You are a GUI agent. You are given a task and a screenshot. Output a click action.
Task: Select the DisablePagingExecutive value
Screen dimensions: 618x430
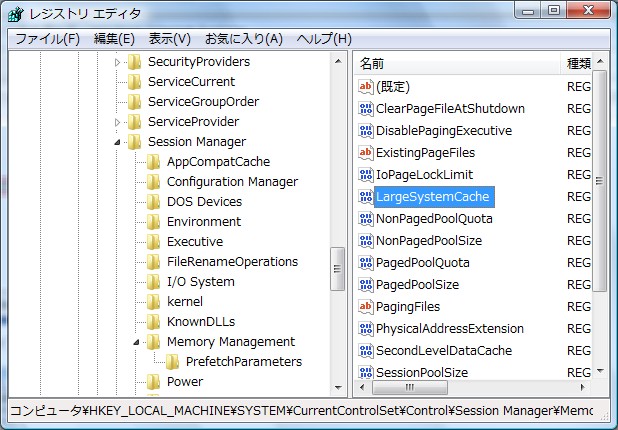443,130
